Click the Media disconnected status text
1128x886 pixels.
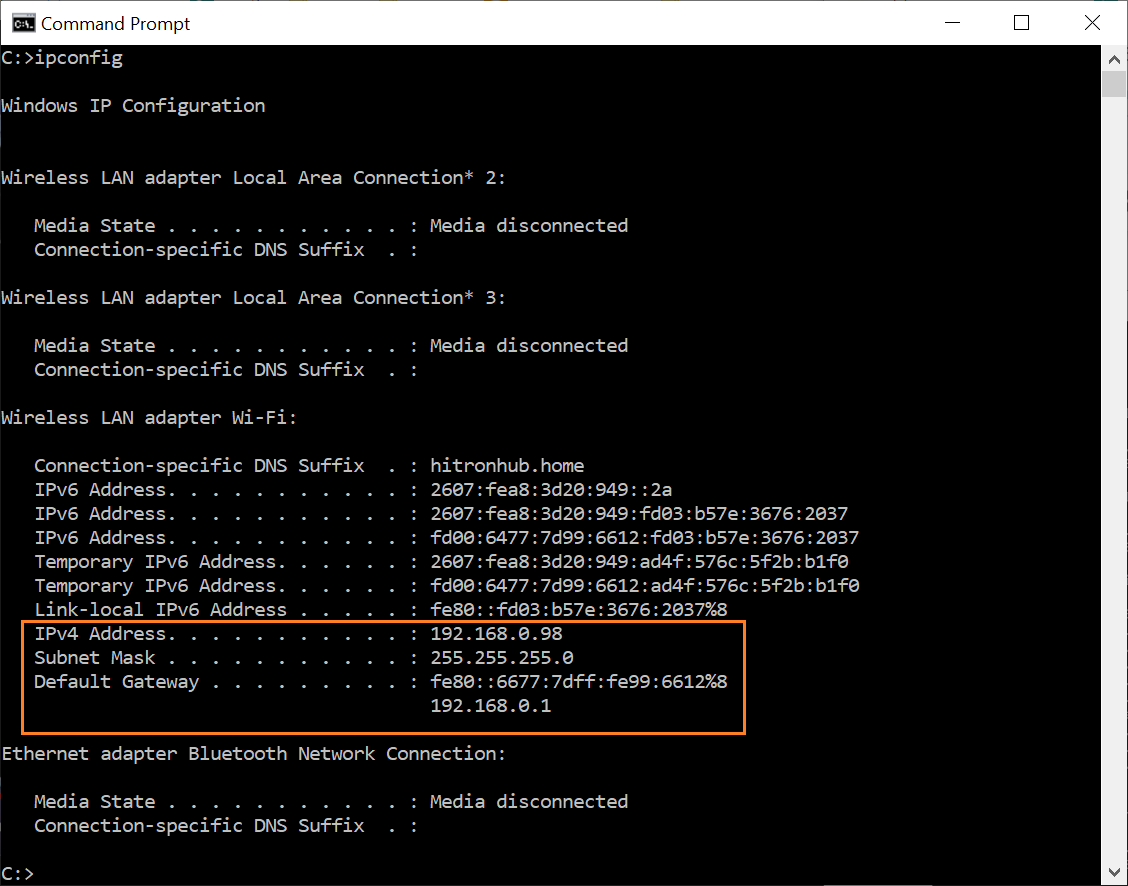coord(528,225)
